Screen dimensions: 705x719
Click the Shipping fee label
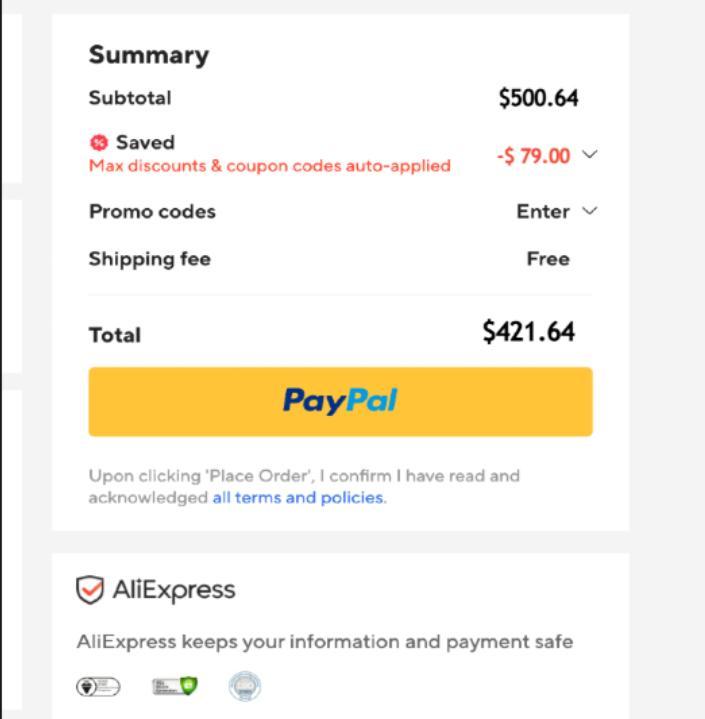coord(150,259)
